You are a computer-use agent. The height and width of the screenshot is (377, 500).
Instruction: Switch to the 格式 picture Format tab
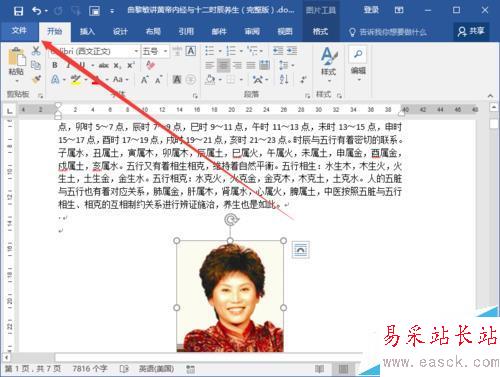tap(320, 32)
